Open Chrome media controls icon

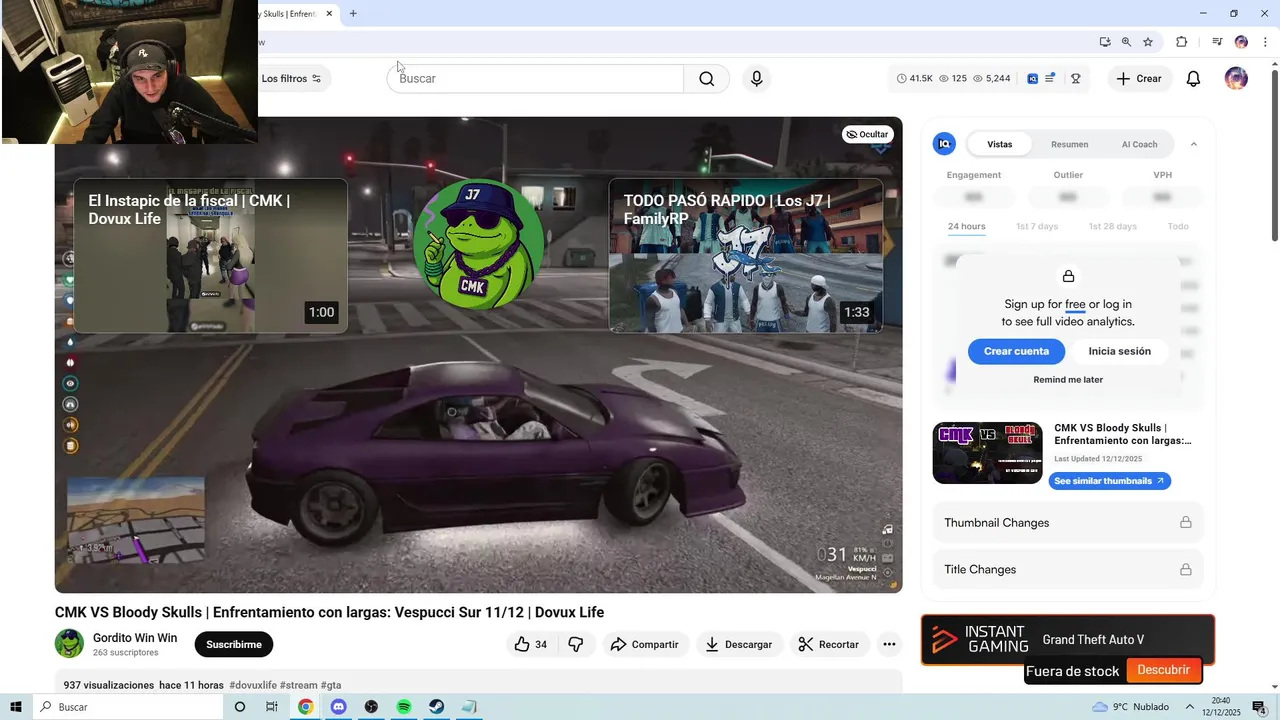click(x=1217, y=42)
